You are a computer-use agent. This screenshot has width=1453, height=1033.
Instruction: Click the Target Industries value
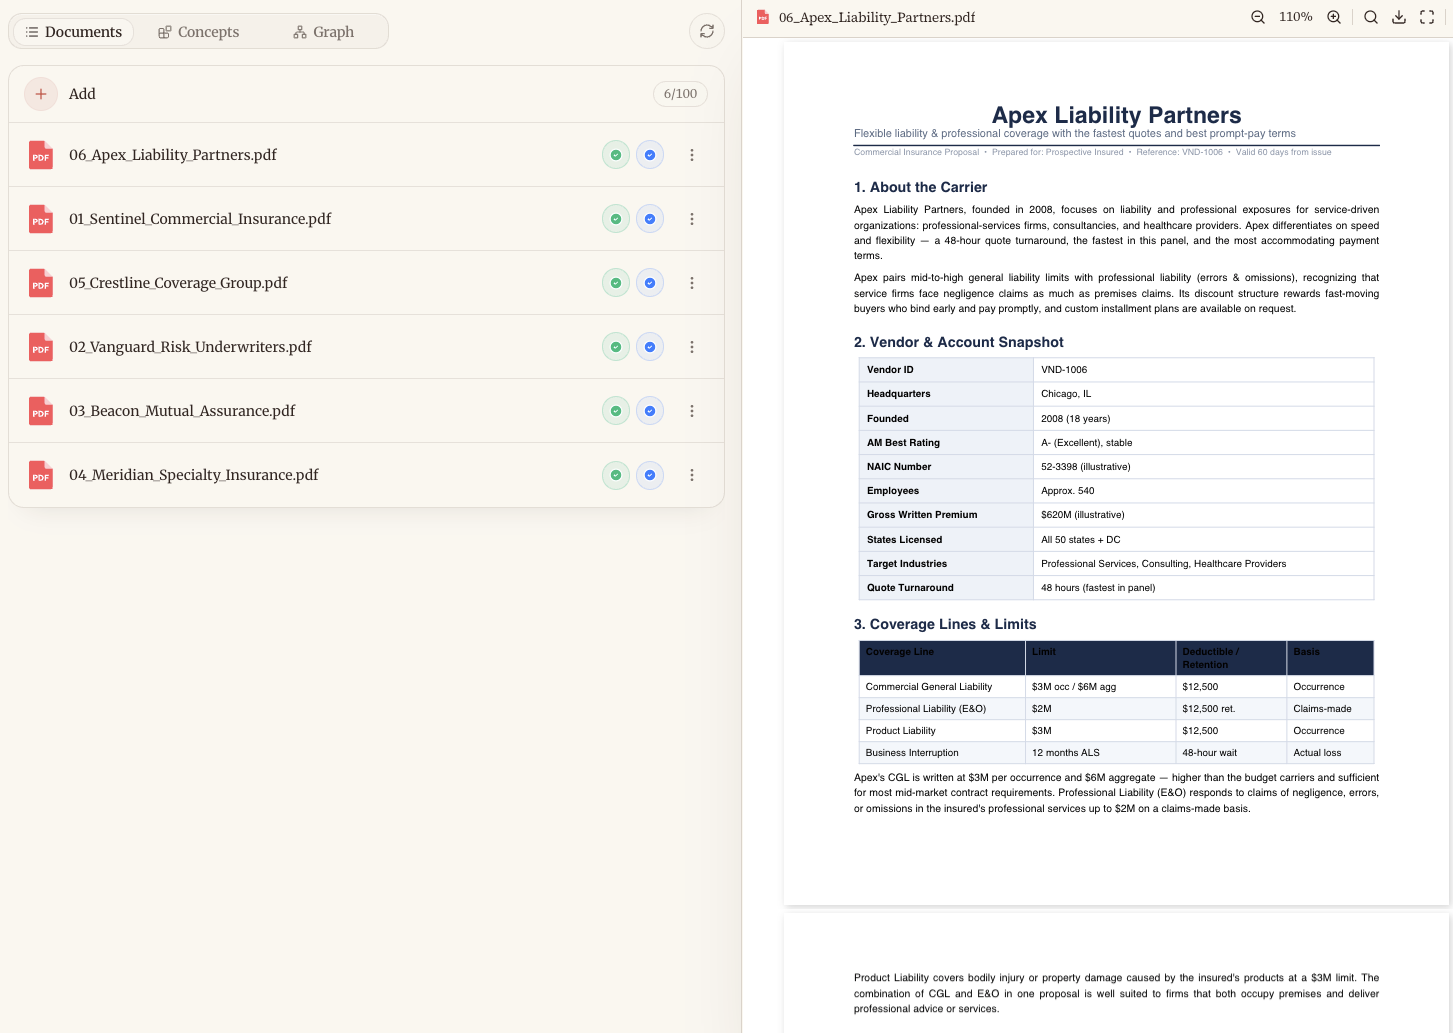[x=1164, y=564]
